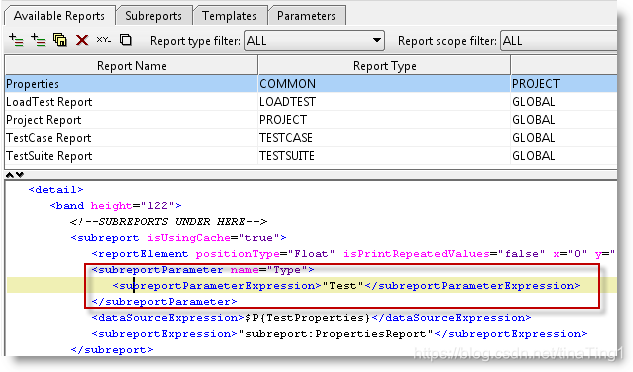The width and height of the screenshot is (633, 372).
Task: Click the closing </subreport> tag
Action: point(111,349)
